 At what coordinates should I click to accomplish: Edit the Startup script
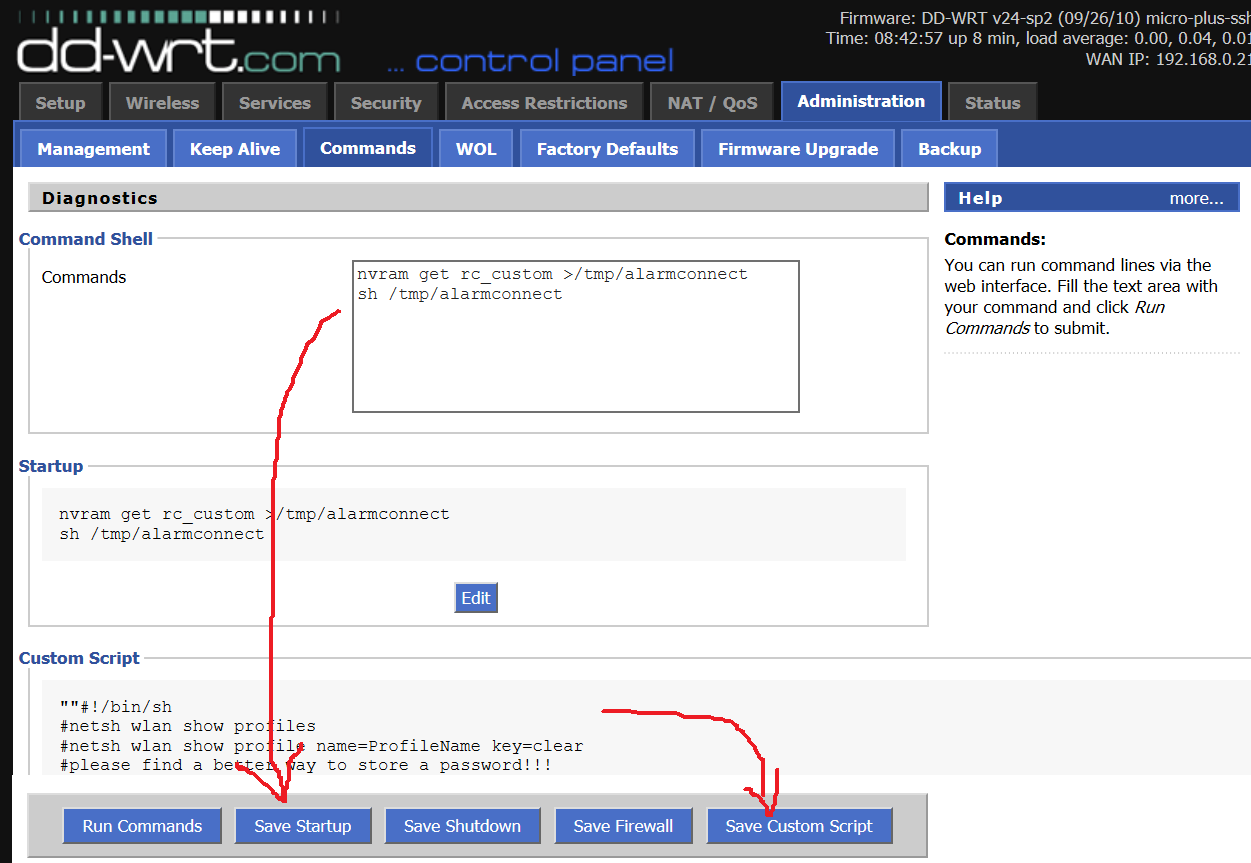[475, 597]
